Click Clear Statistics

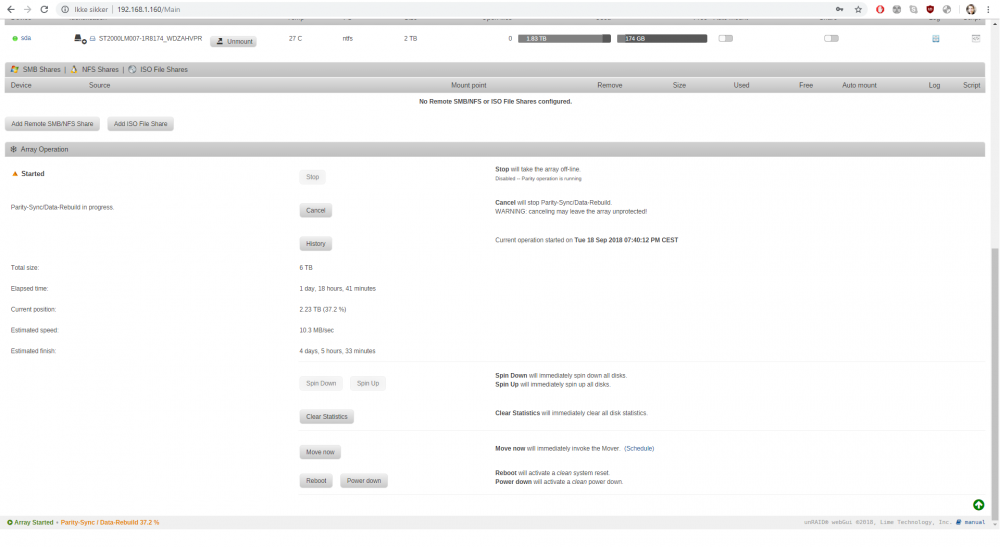point(327,417)
